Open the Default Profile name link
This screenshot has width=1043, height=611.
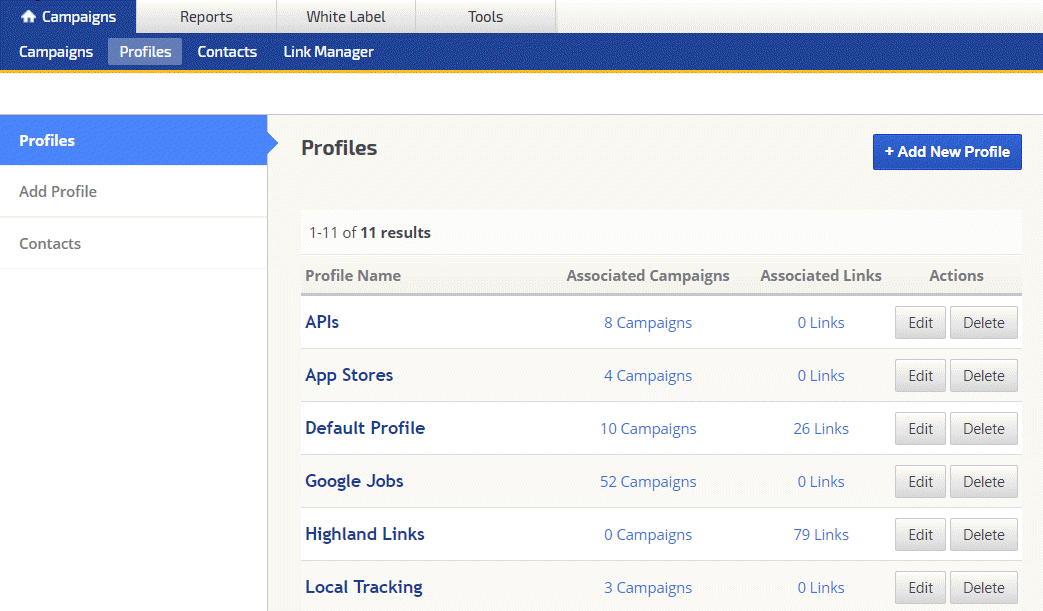pos(365,428)
